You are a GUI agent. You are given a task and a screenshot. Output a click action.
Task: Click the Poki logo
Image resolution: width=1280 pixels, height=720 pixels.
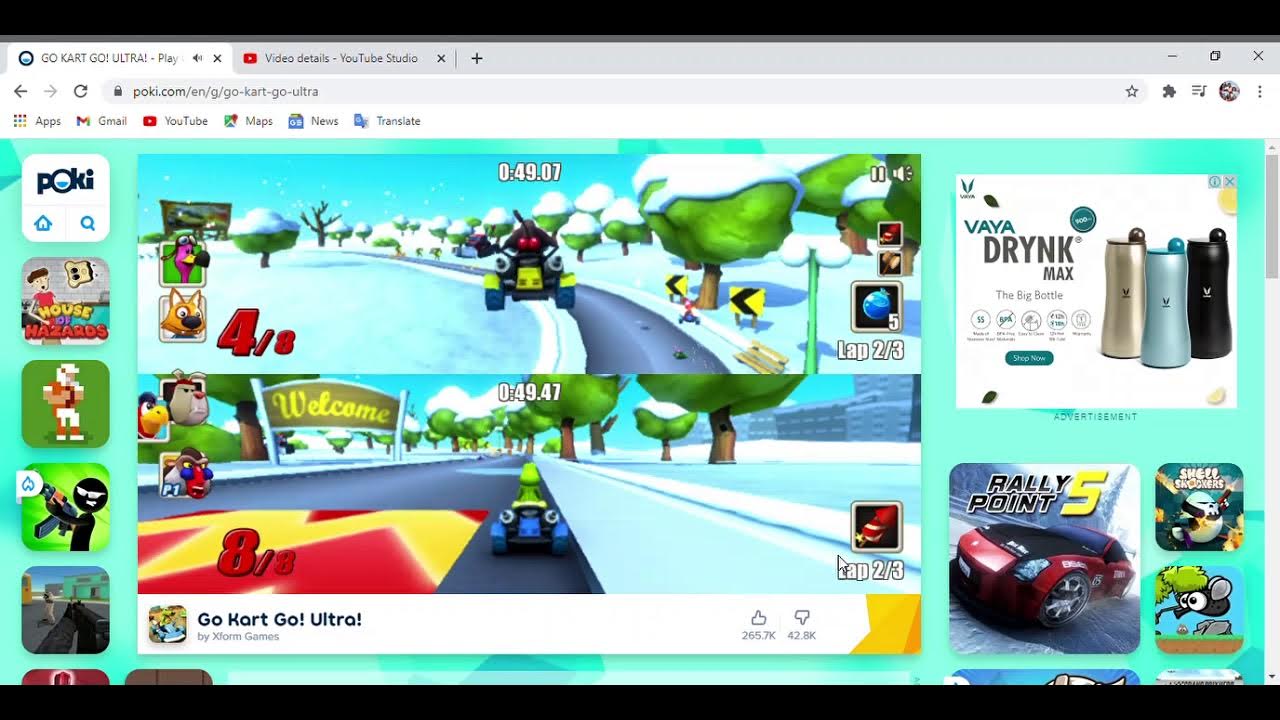pyautogui.click(x=65, y=181)
